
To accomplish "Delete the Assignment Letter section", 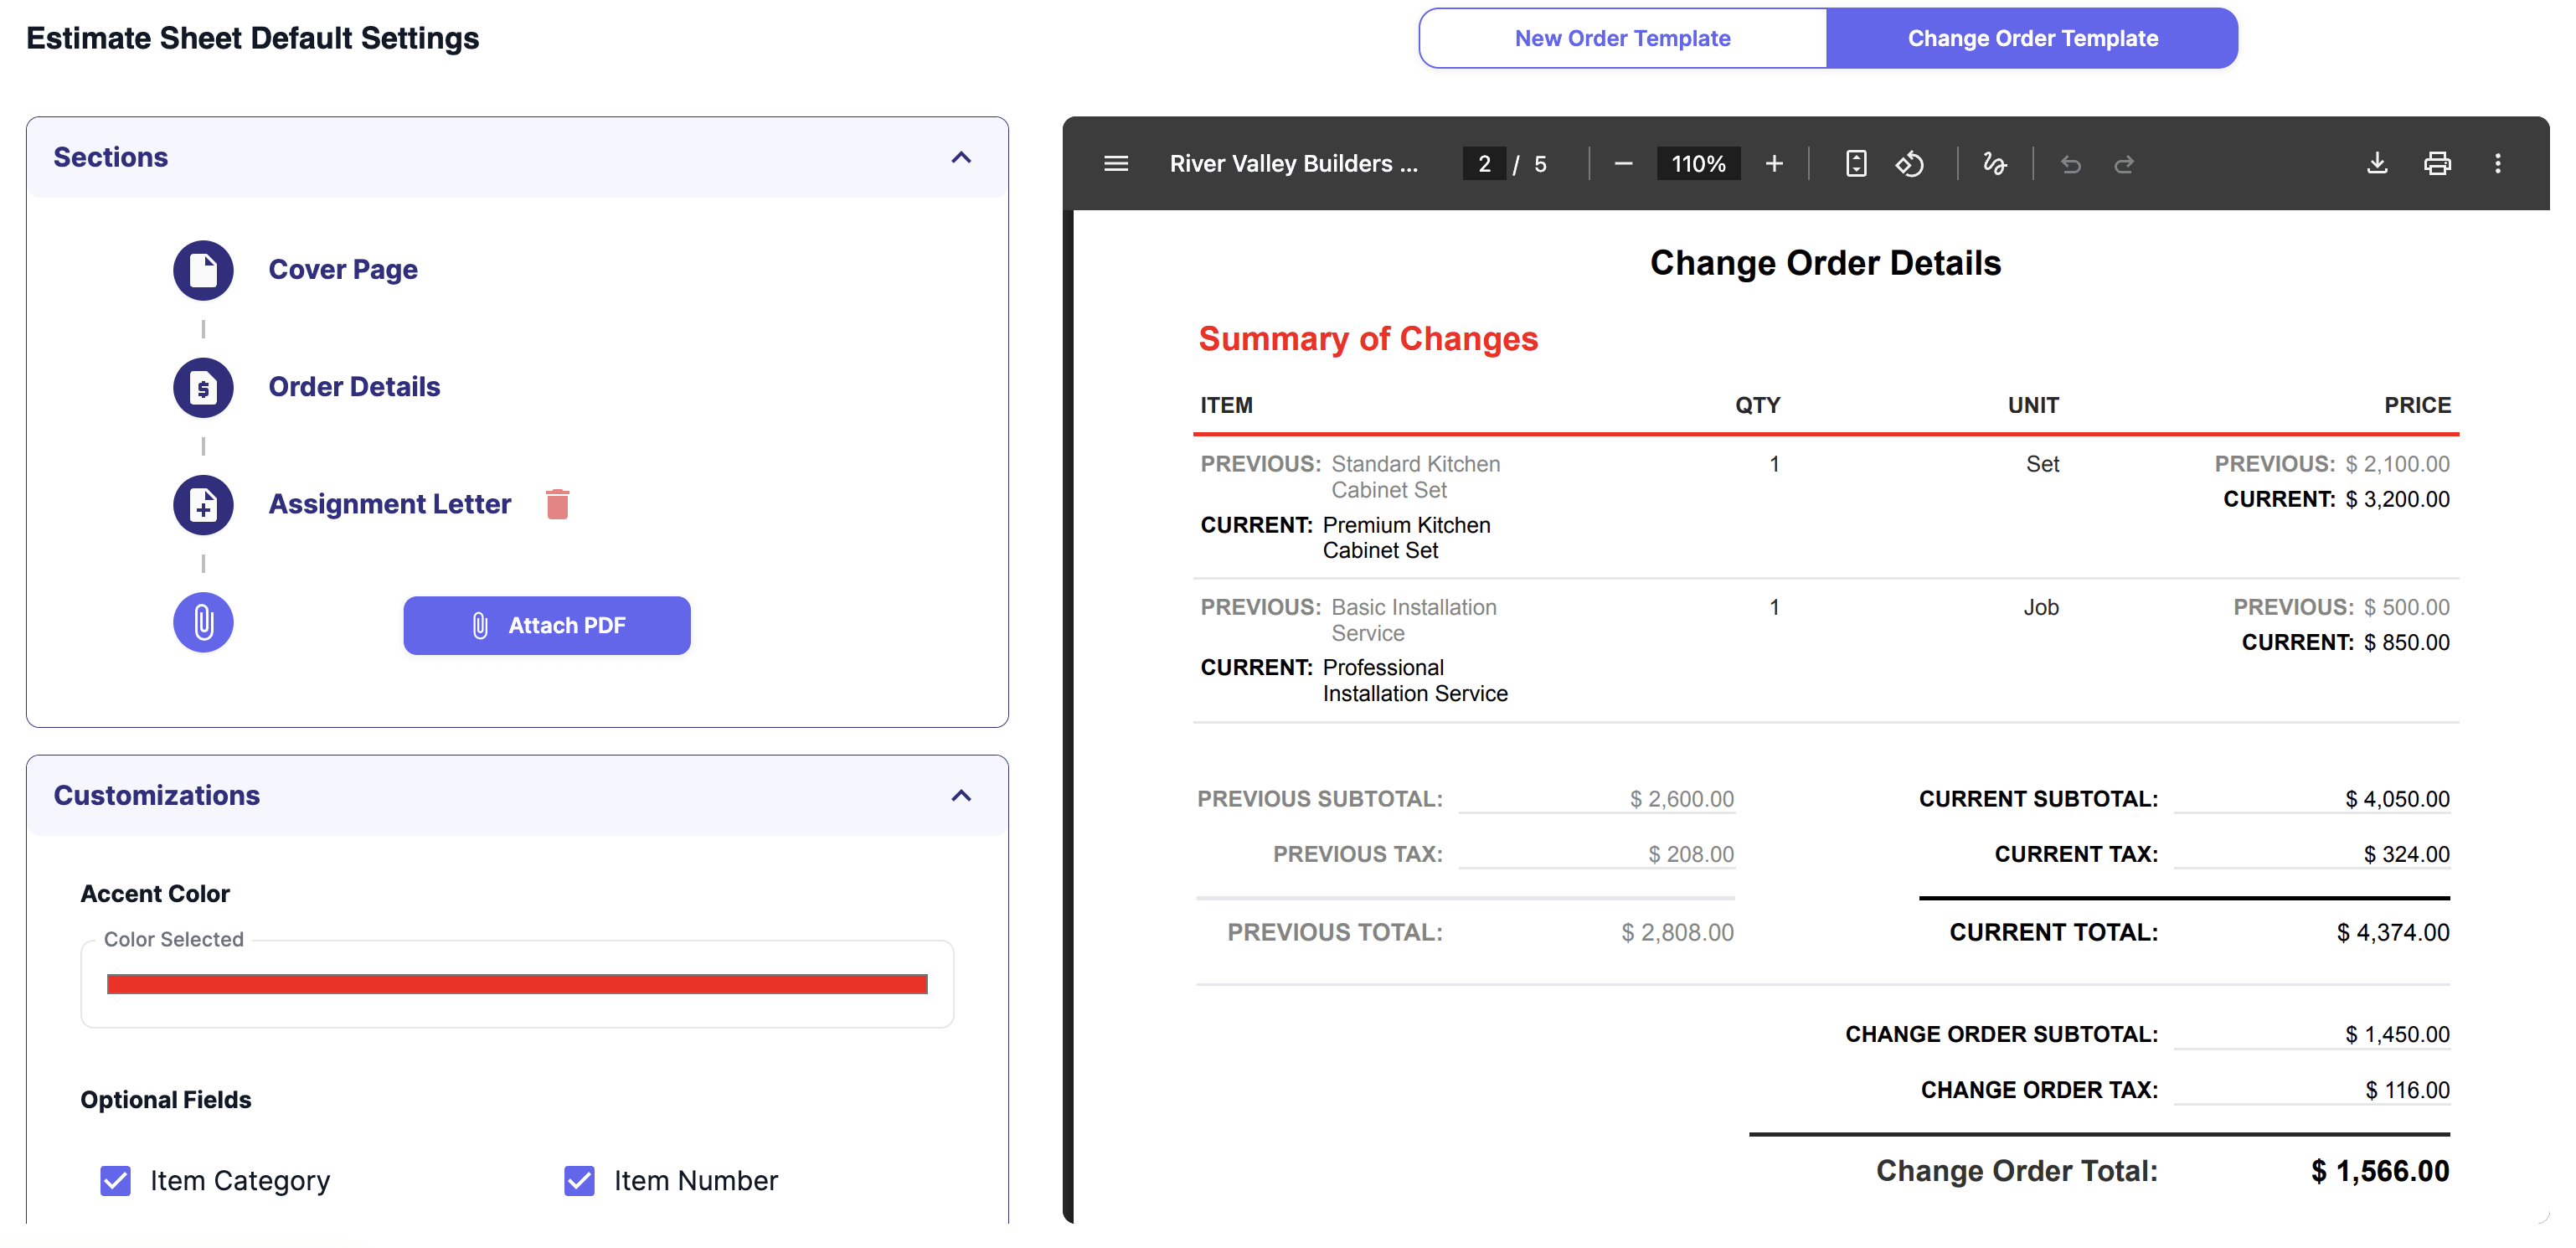I will (558, 504).
